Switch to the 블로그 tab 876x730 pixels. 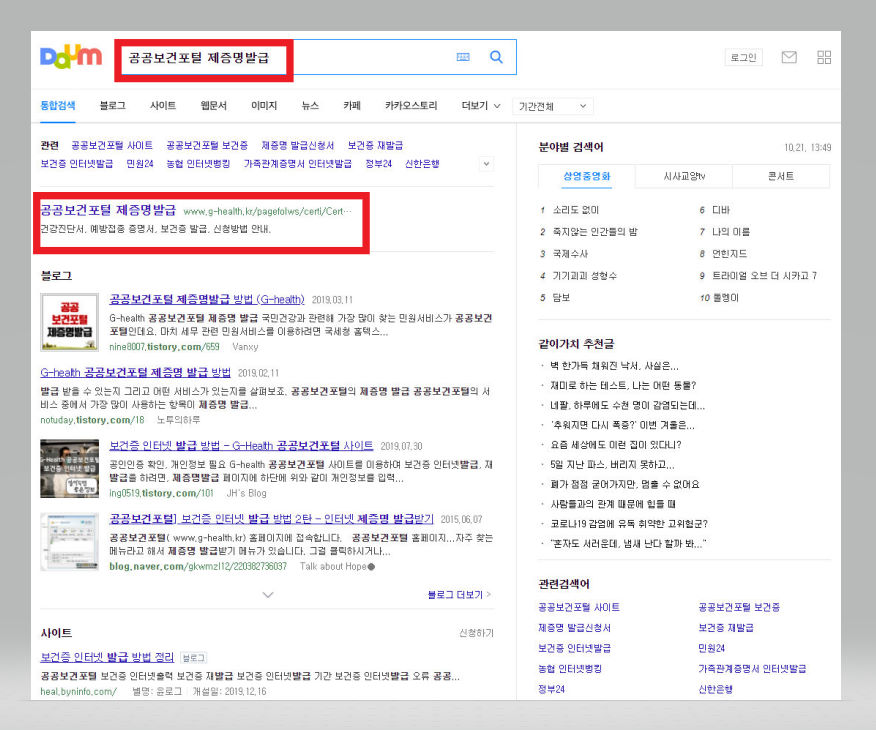pyautogui.click(x=112, y=106)
